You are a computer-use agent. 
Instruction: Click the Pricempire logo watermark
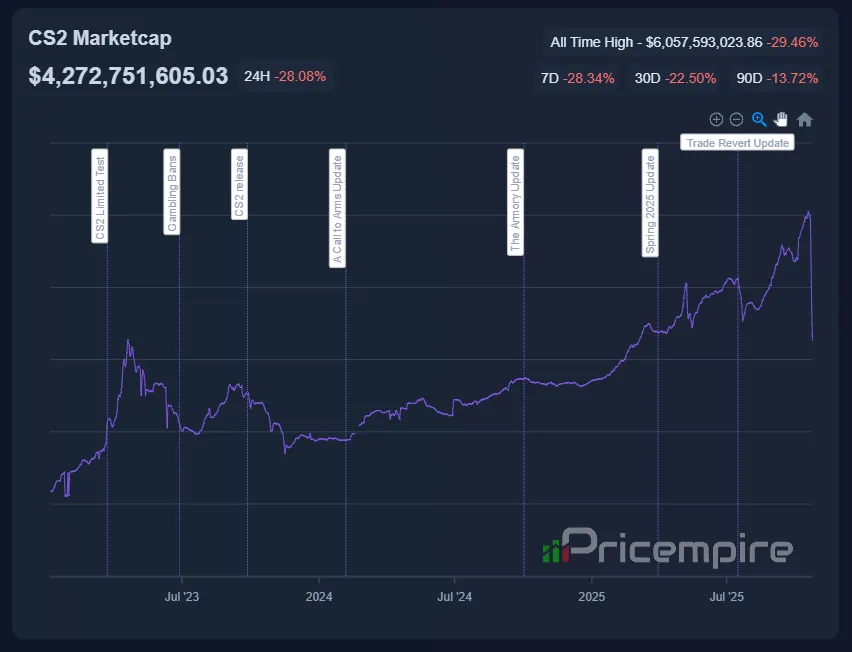pyautogui.click(x=667, y=549)
